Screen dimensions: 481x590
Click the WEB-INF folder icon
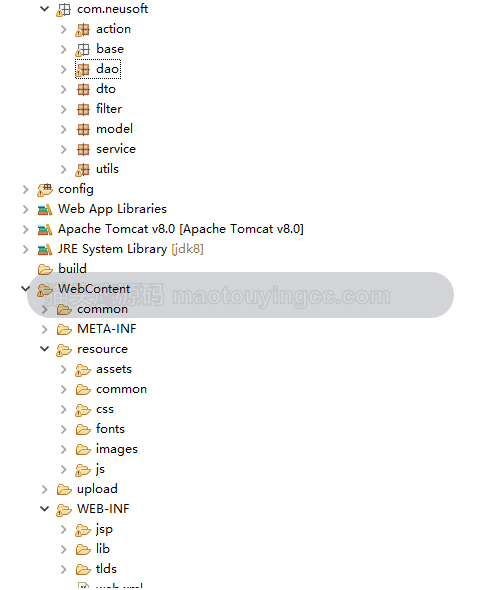click(64, 510)
